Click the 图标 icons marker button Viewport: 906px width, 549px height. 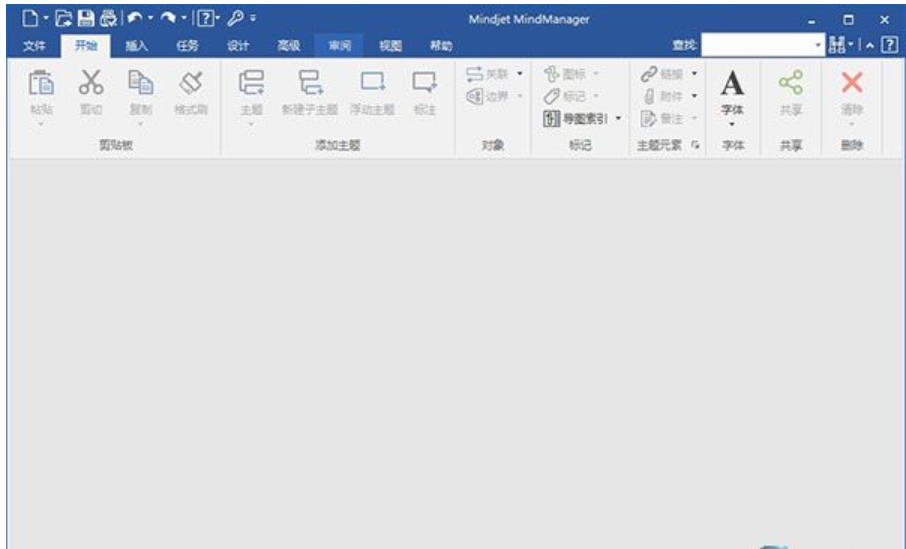coord(565,74)
